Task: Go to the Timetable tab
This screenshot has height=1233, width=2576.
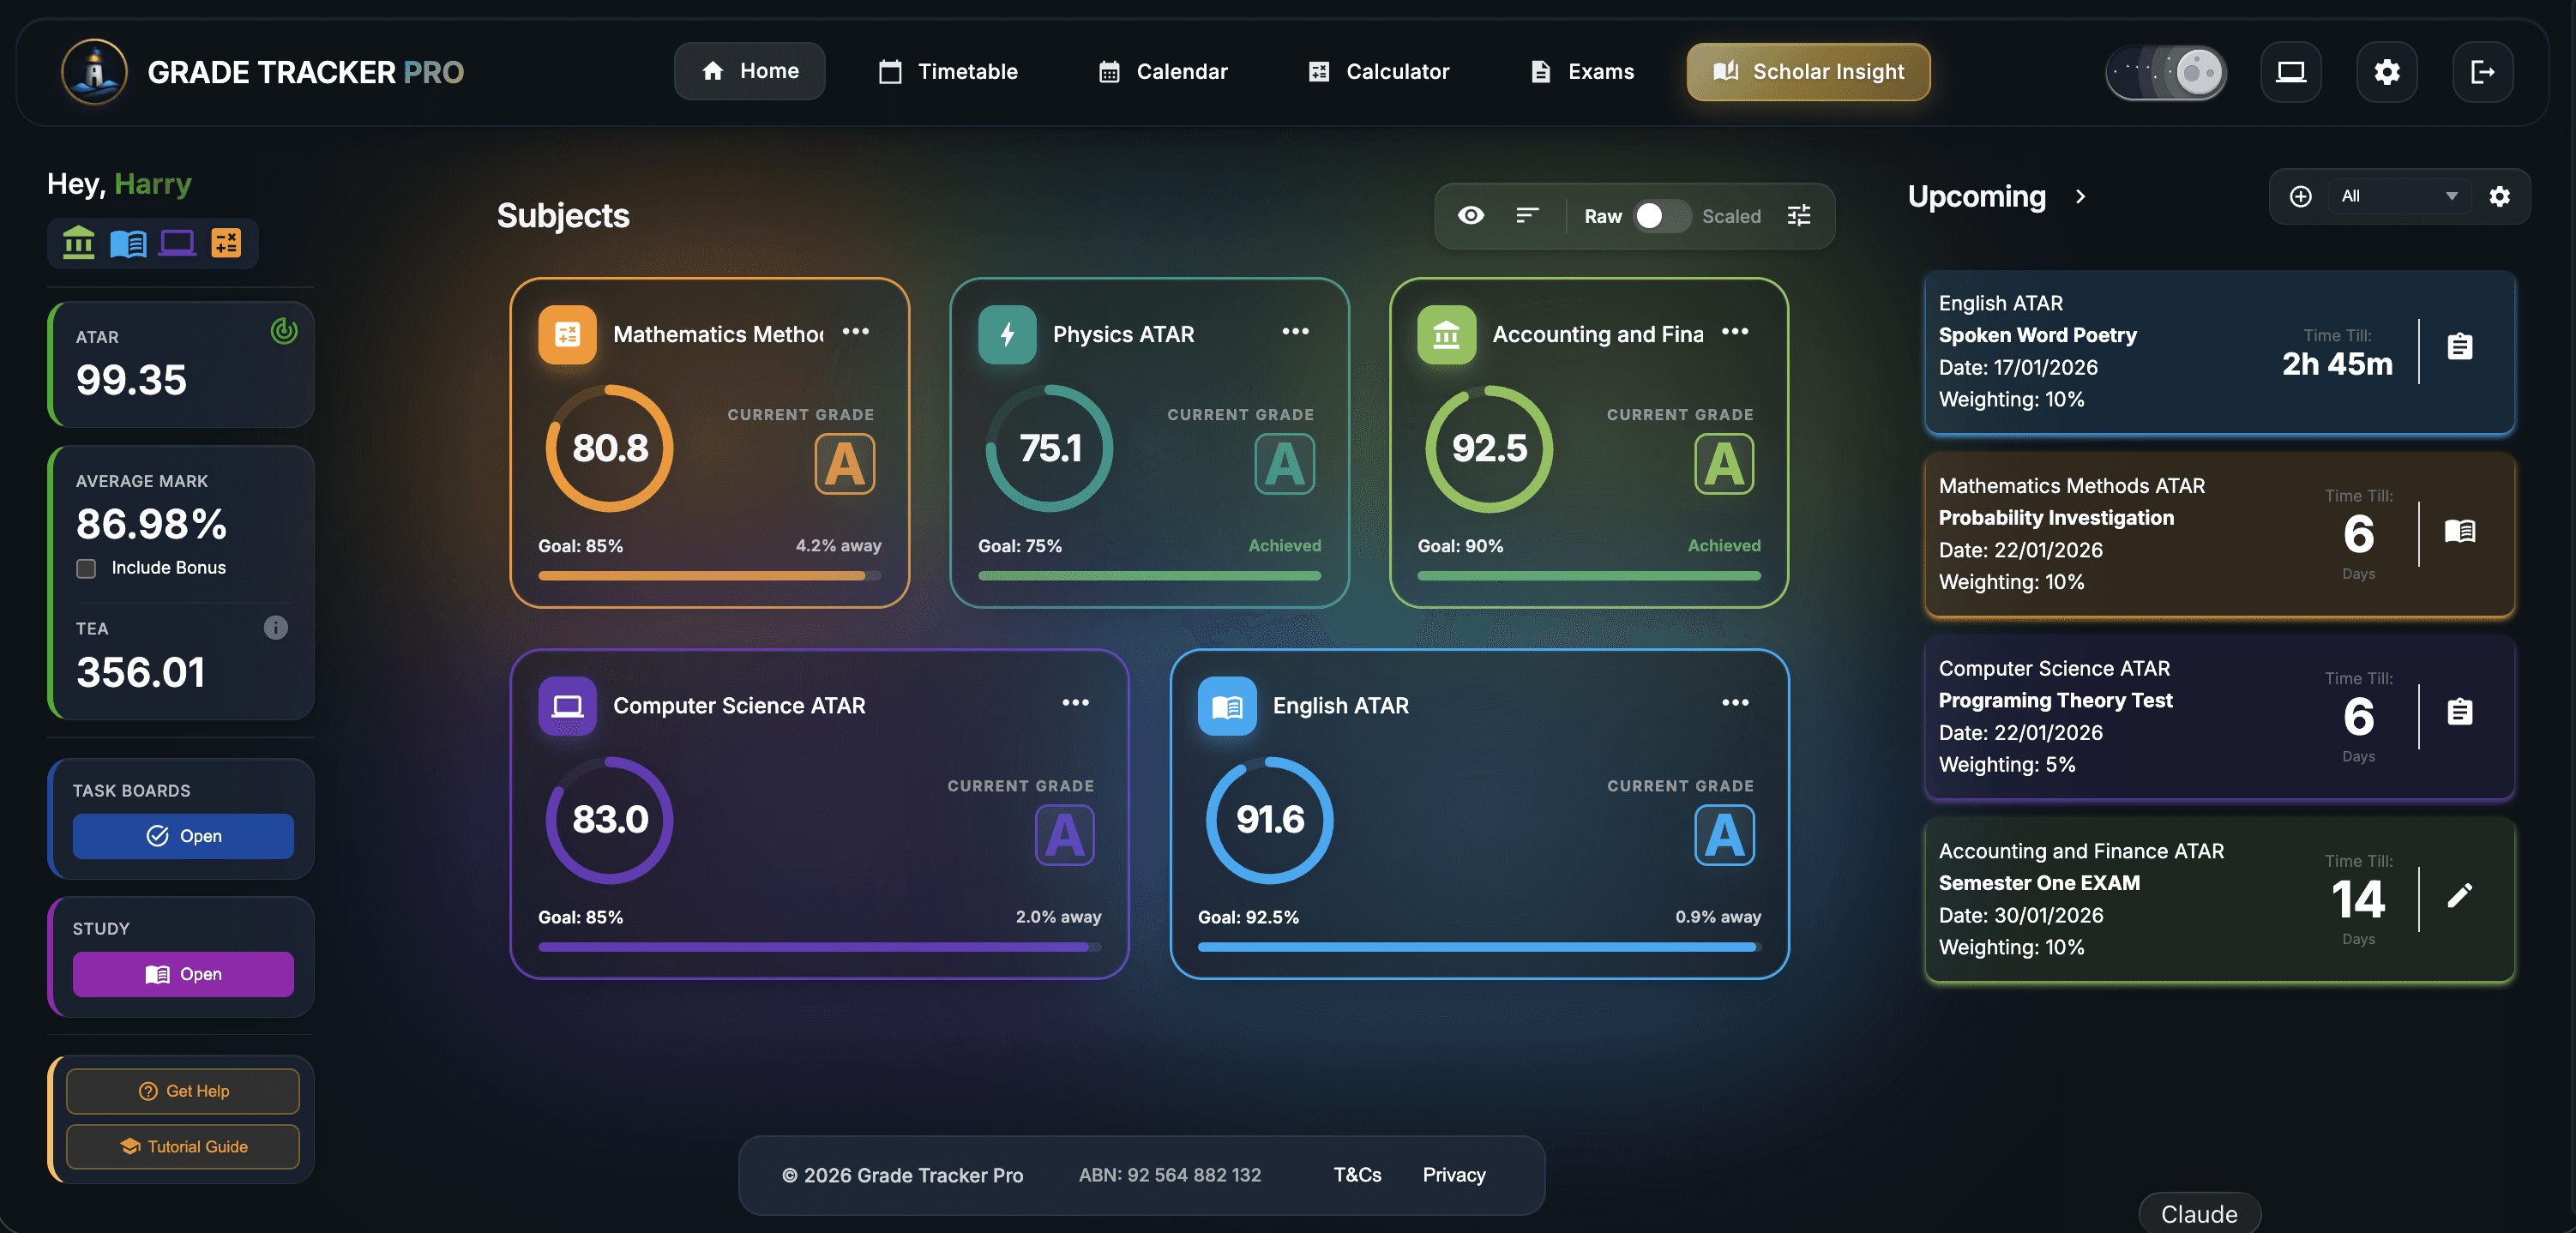Action: click(948, 72)
